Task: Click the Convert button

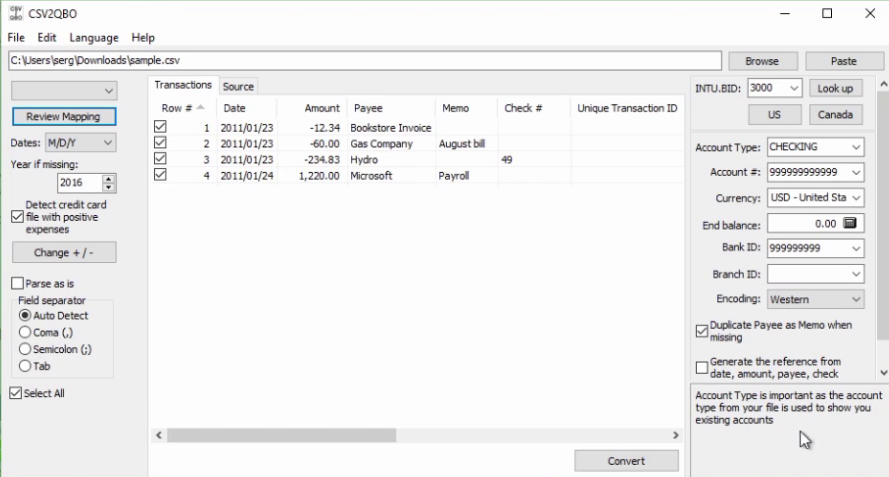Action: tap(626, 461)
